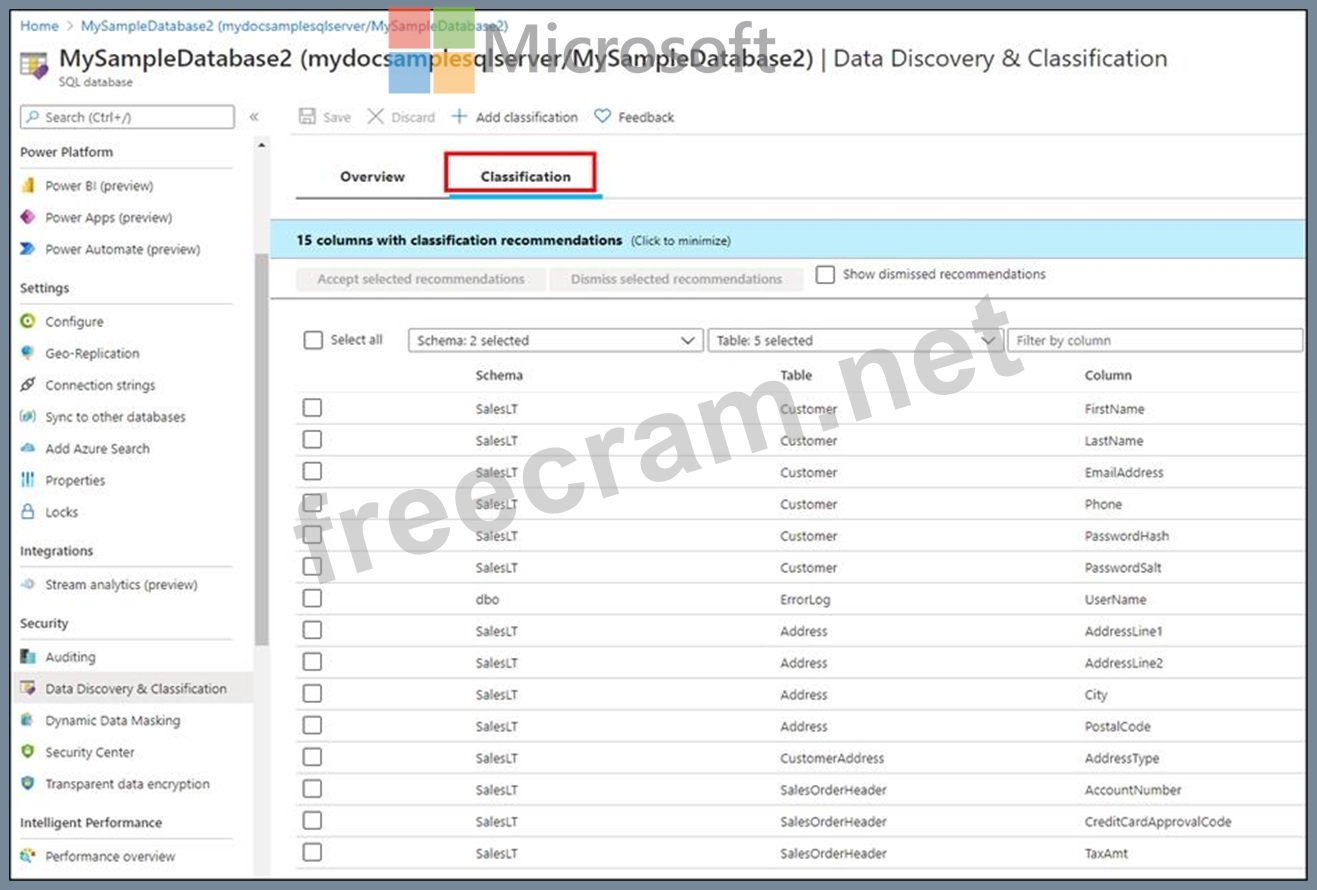The image size is (1317, 890).
Task: Check the PasswordHash row checkbox
Action: [x=312, y=535]
